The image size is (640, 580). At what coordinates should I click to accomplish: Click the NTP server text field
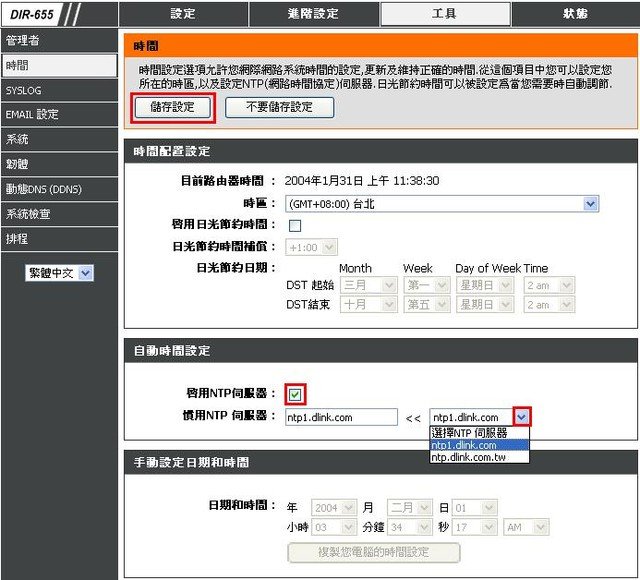(341, 417)
